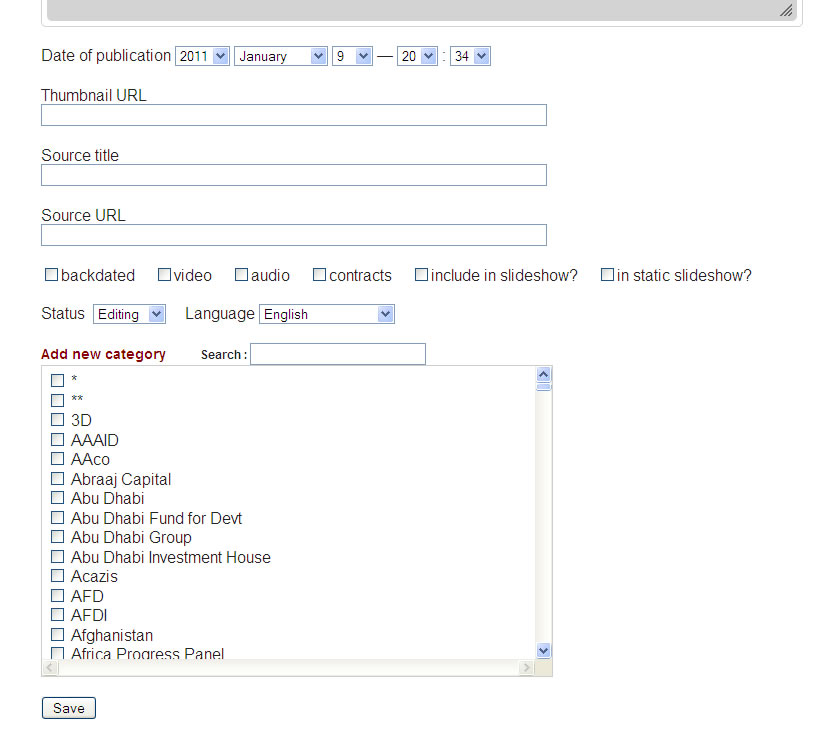Focus the category Search input field
This screenshot has height=733, width=827.
click(x=338, y=354)
